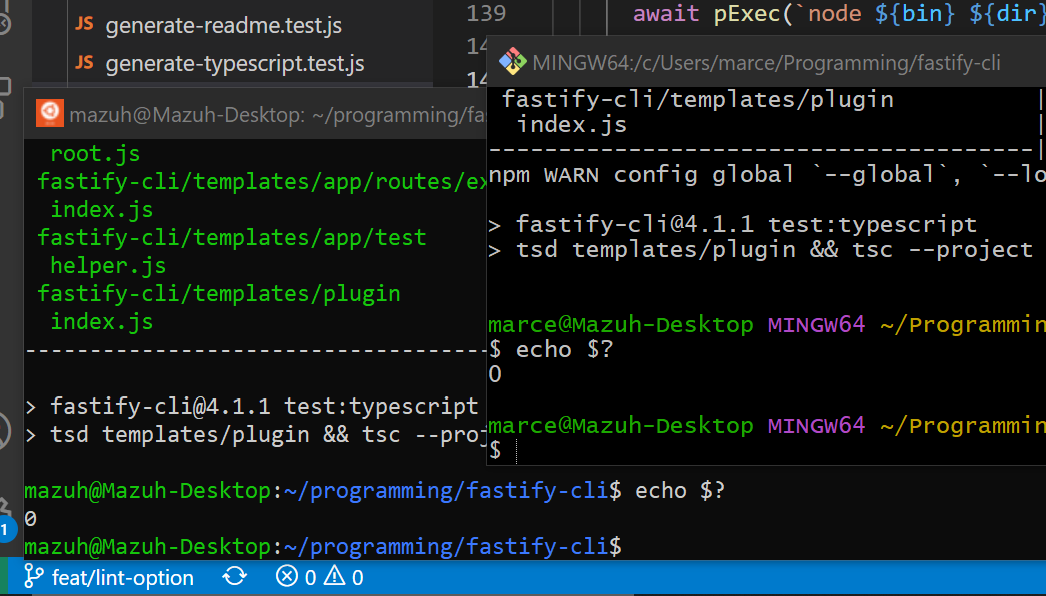The height and width of the screenshot is (596, 1046).
Task: Click 'helper.js' in the Ubuntu terminal output
Action: tap(108, 266)
